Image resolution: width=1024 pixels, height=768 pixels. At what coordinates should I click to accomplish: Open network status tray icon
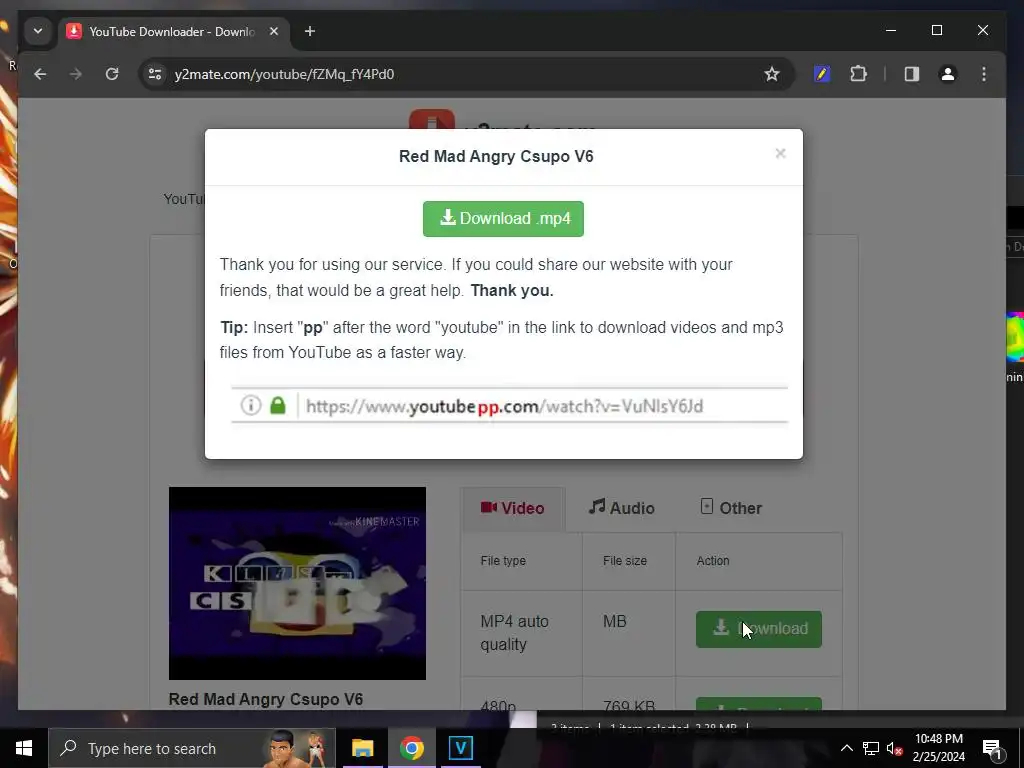[871, 748]
